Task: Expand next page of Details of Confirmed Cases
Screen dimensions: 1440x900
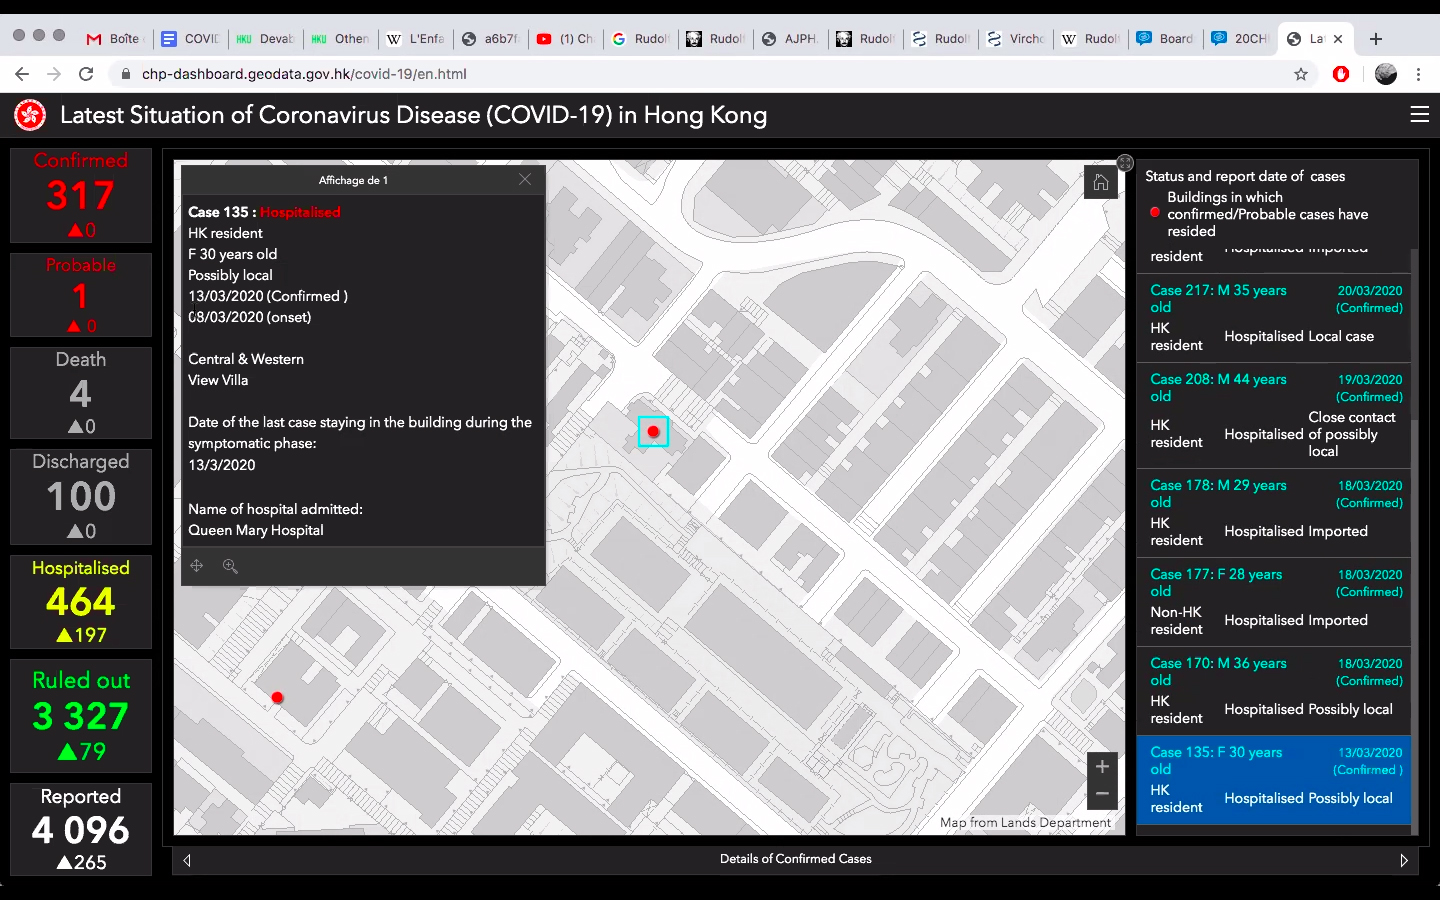Action: tap(1404, 859)
